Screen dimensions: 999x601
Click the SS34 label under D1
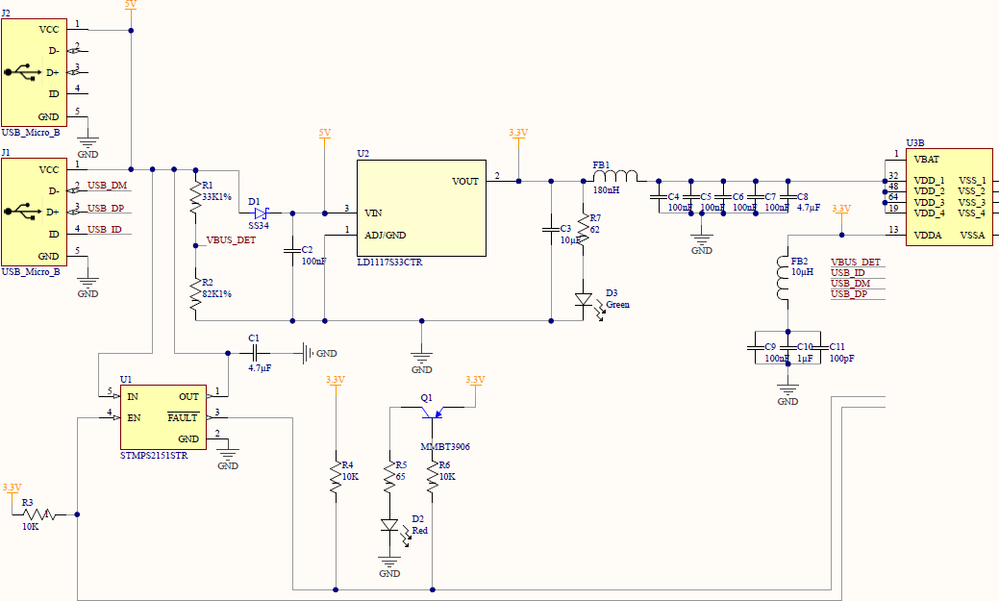pos(259,226)
